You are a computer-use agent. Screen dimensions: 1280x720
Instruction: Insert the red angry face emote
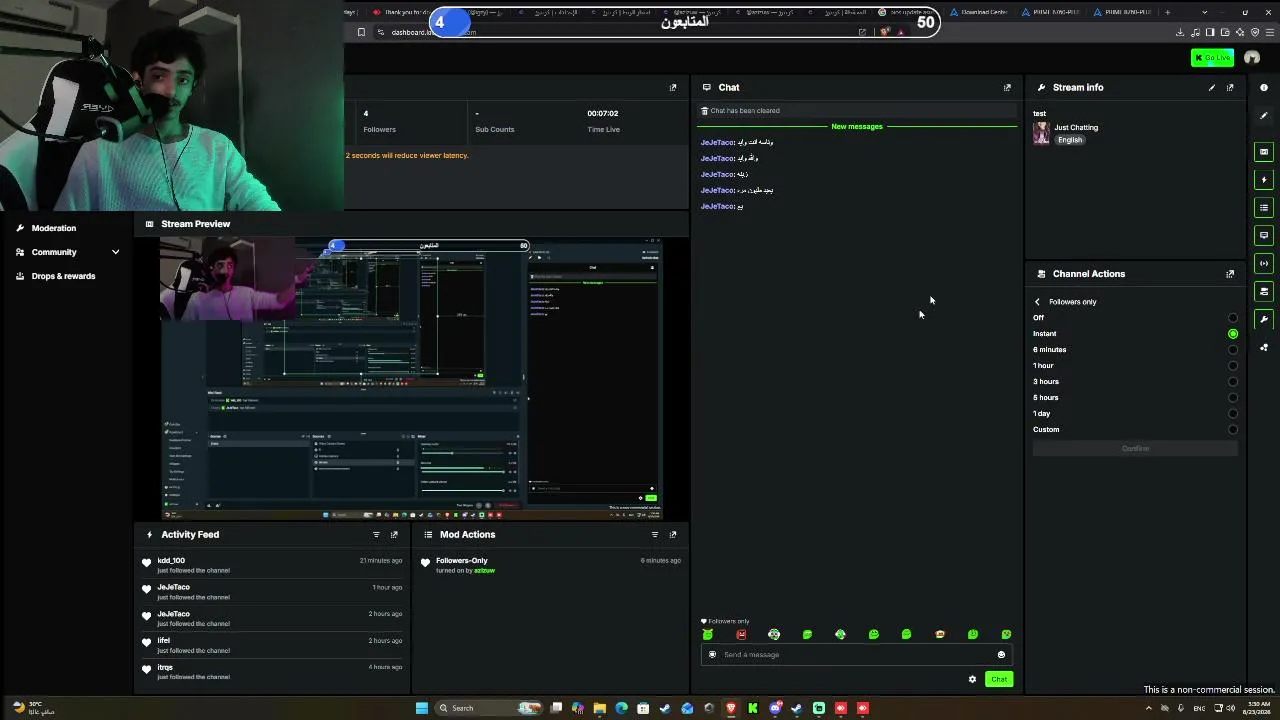pyautogui.click(x=741, y=635)
